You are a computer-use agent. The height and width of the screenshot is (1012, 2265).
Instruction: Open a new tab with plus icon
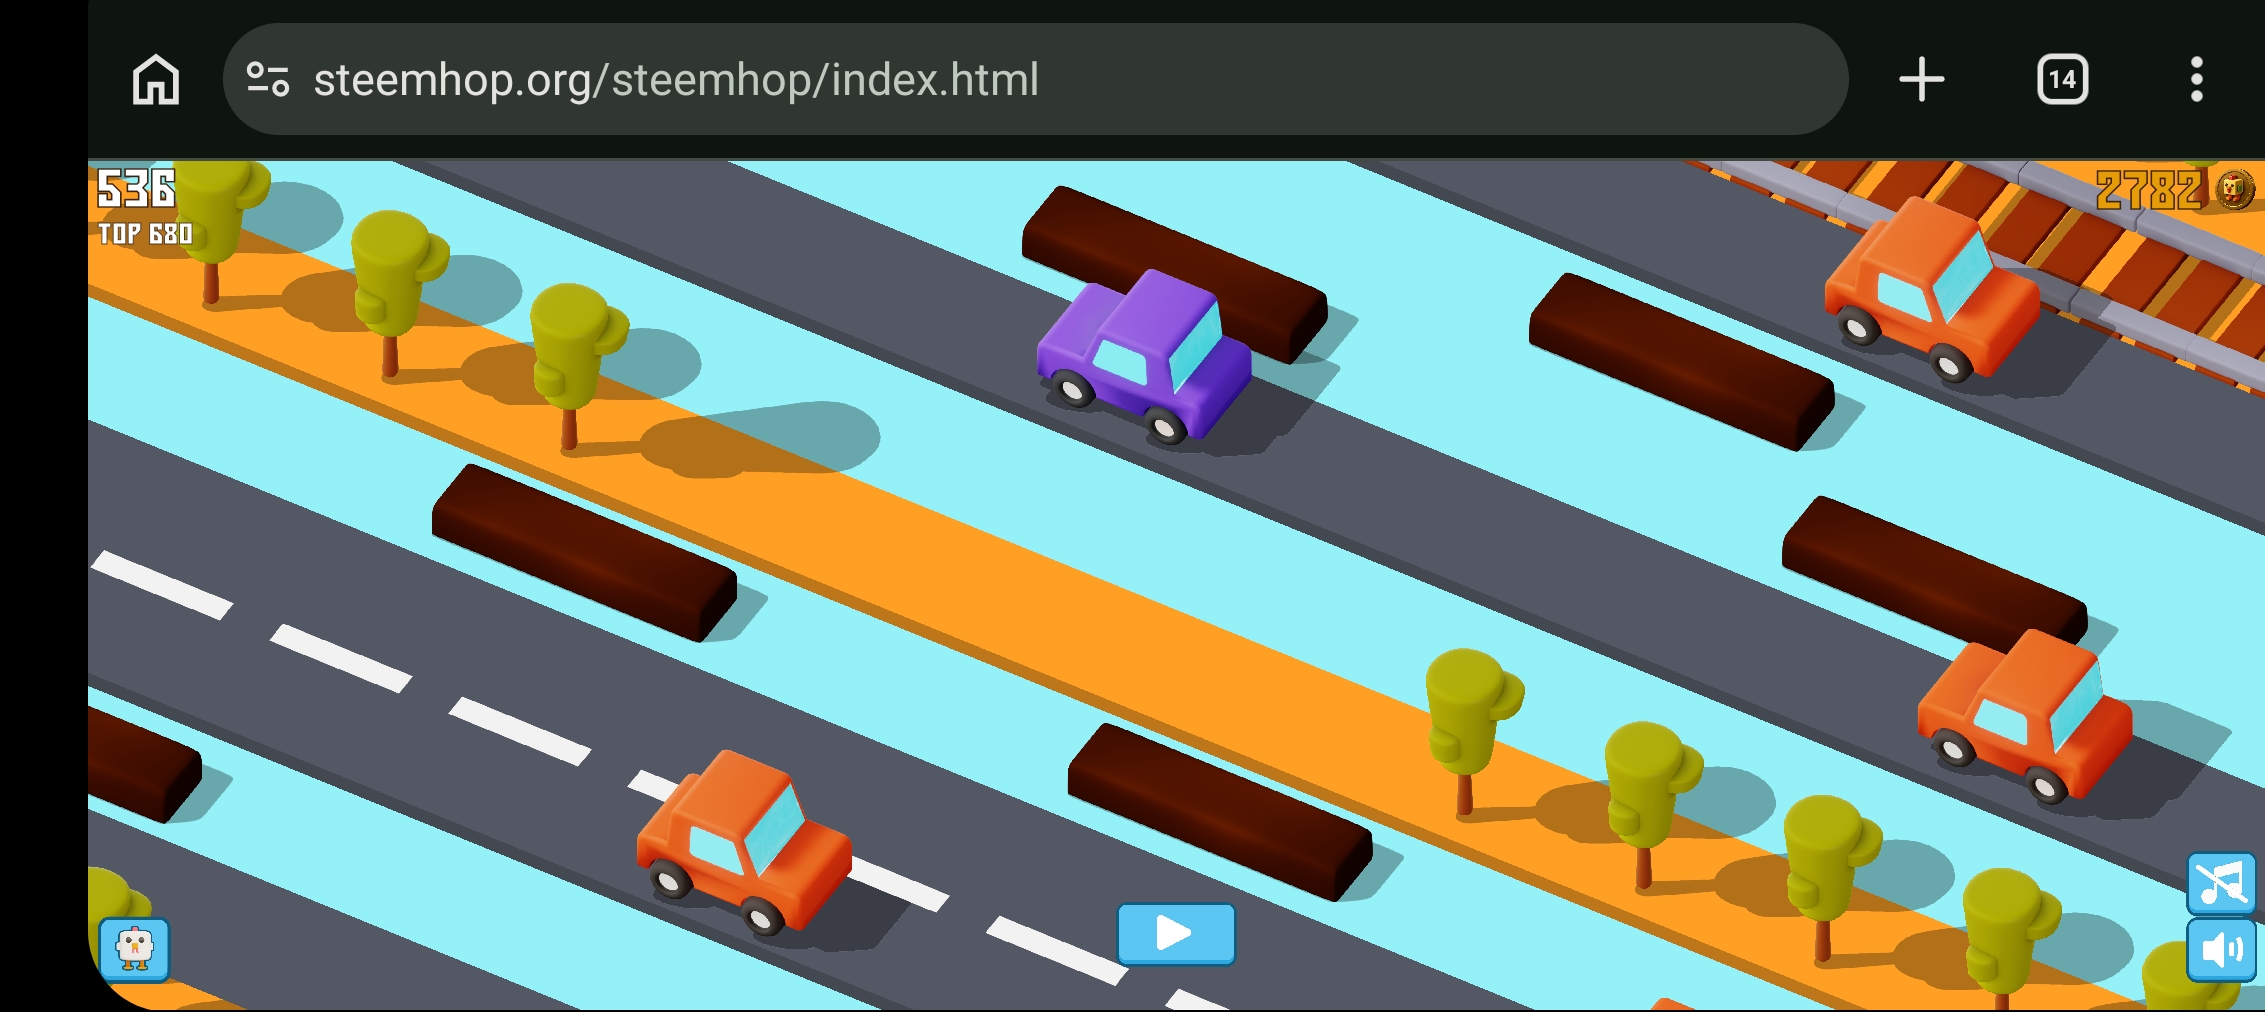click(x=1921, y=80)
